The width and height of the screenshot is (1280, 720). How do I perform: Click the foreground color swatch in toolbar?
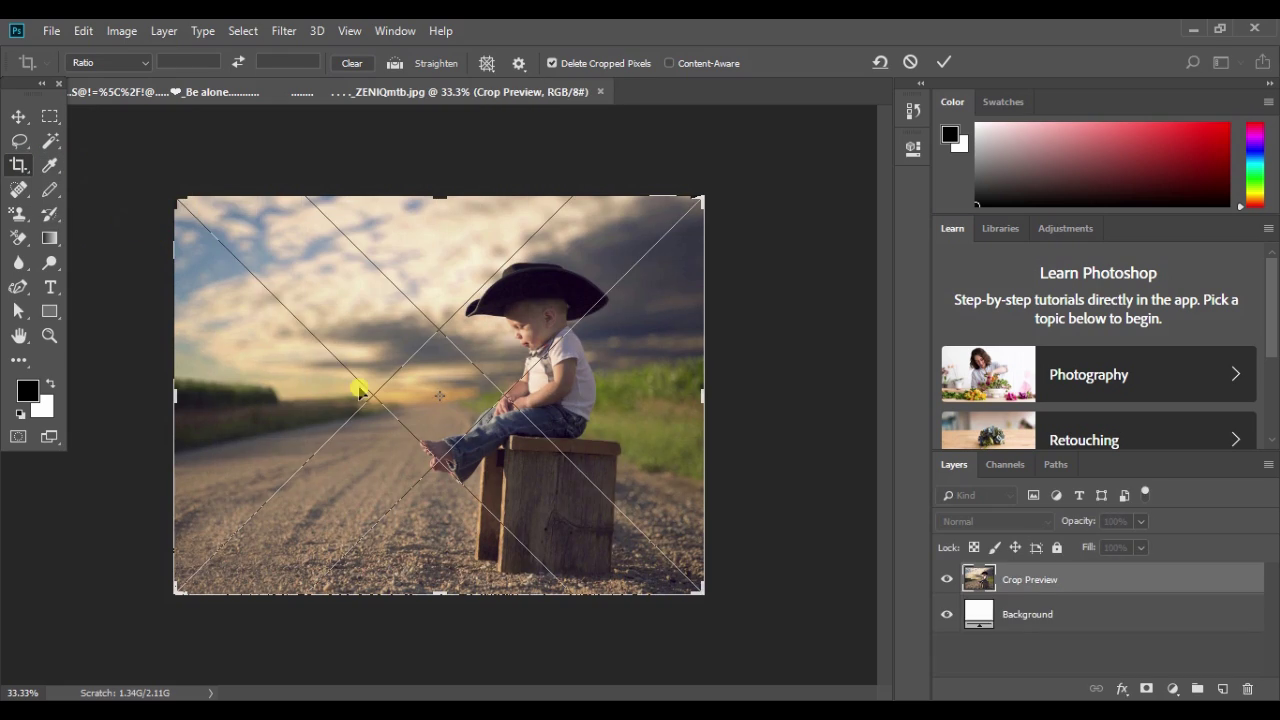[27, 391]
